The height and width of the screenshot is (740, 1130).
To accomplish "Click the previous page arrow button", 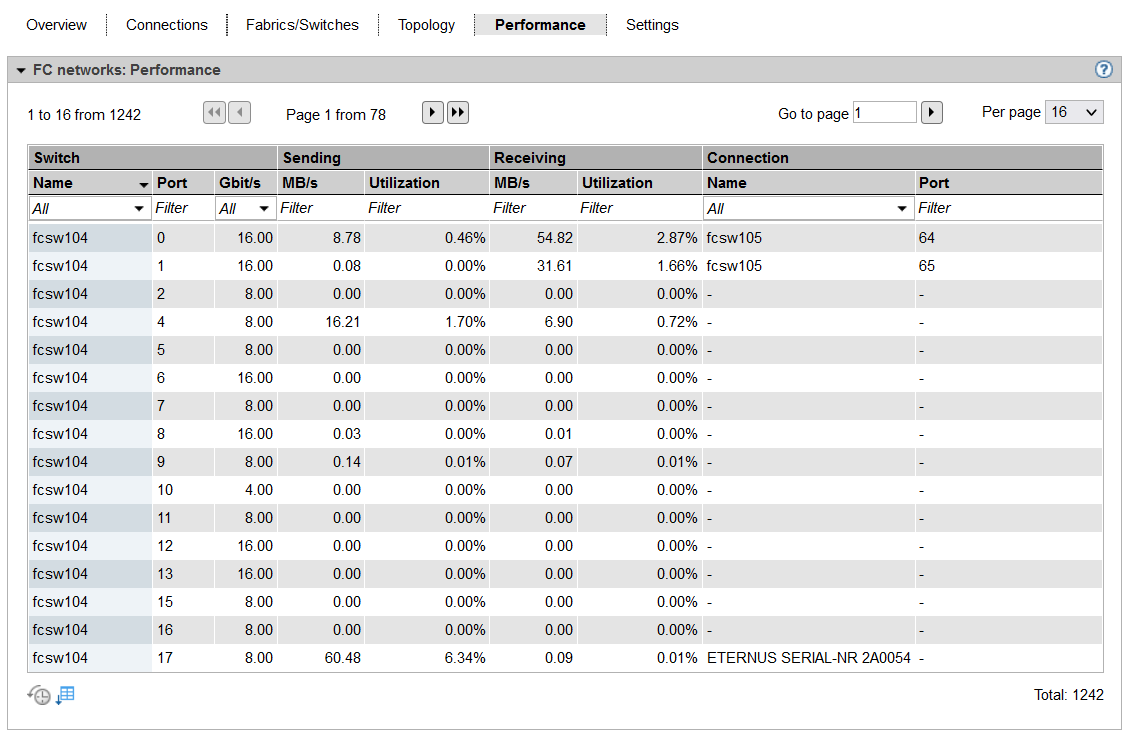I will click(x=240, y=113).
